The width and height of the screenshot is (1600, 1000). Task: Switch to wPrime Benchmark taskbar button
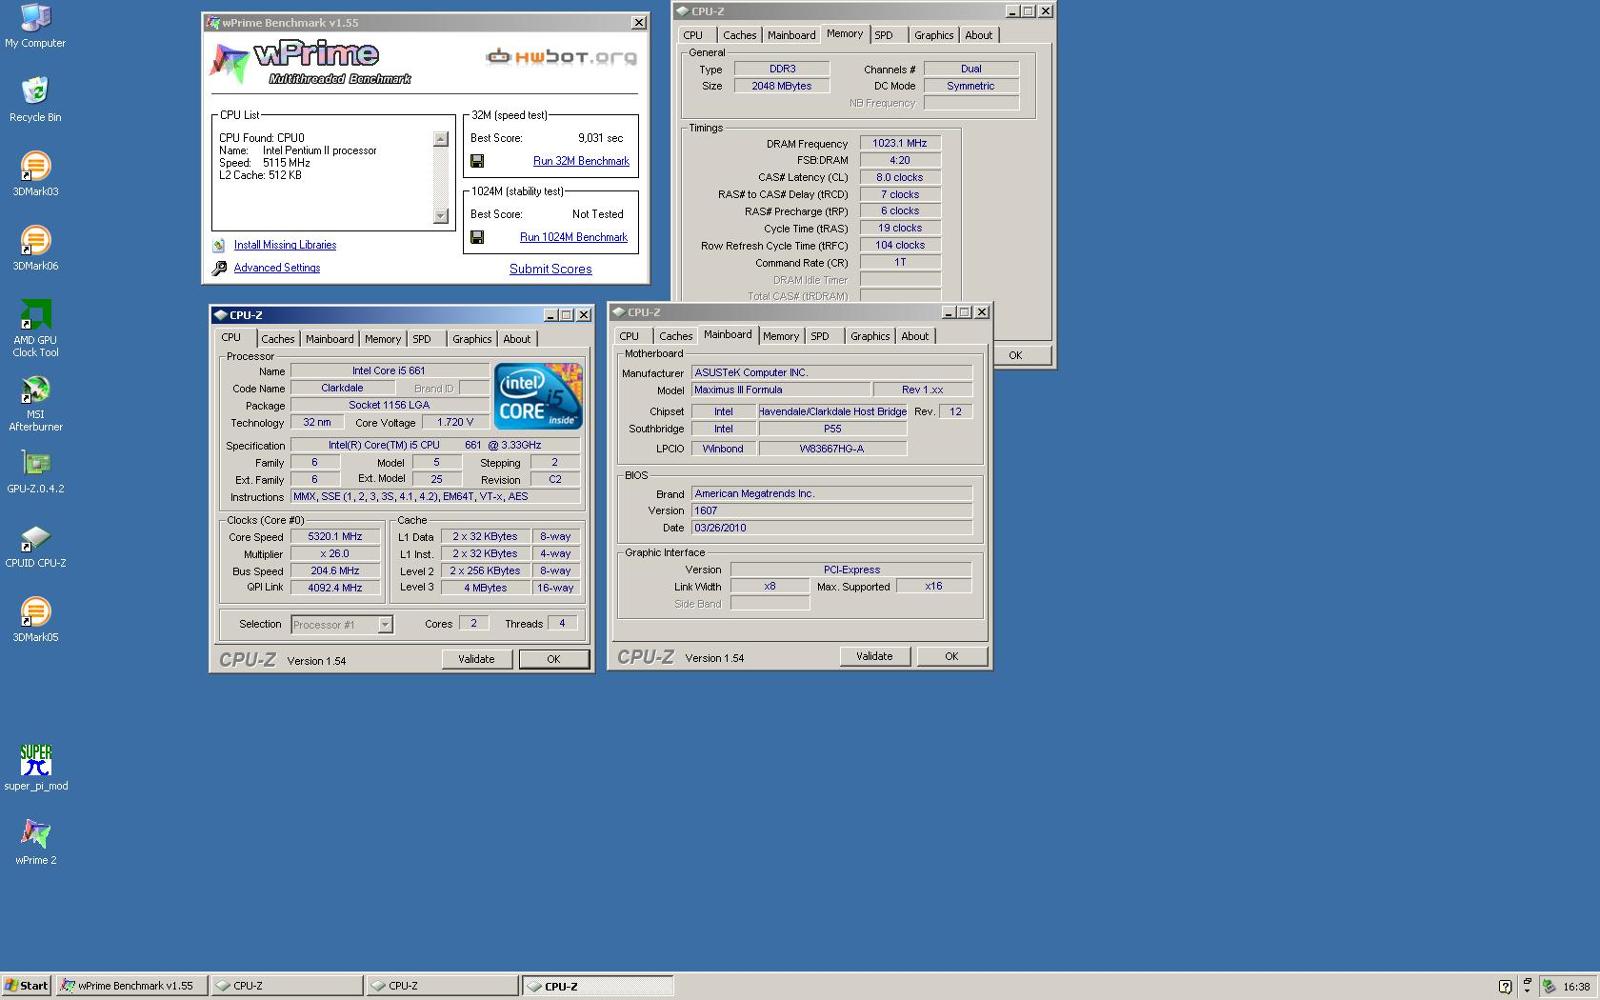pos(131,986)
